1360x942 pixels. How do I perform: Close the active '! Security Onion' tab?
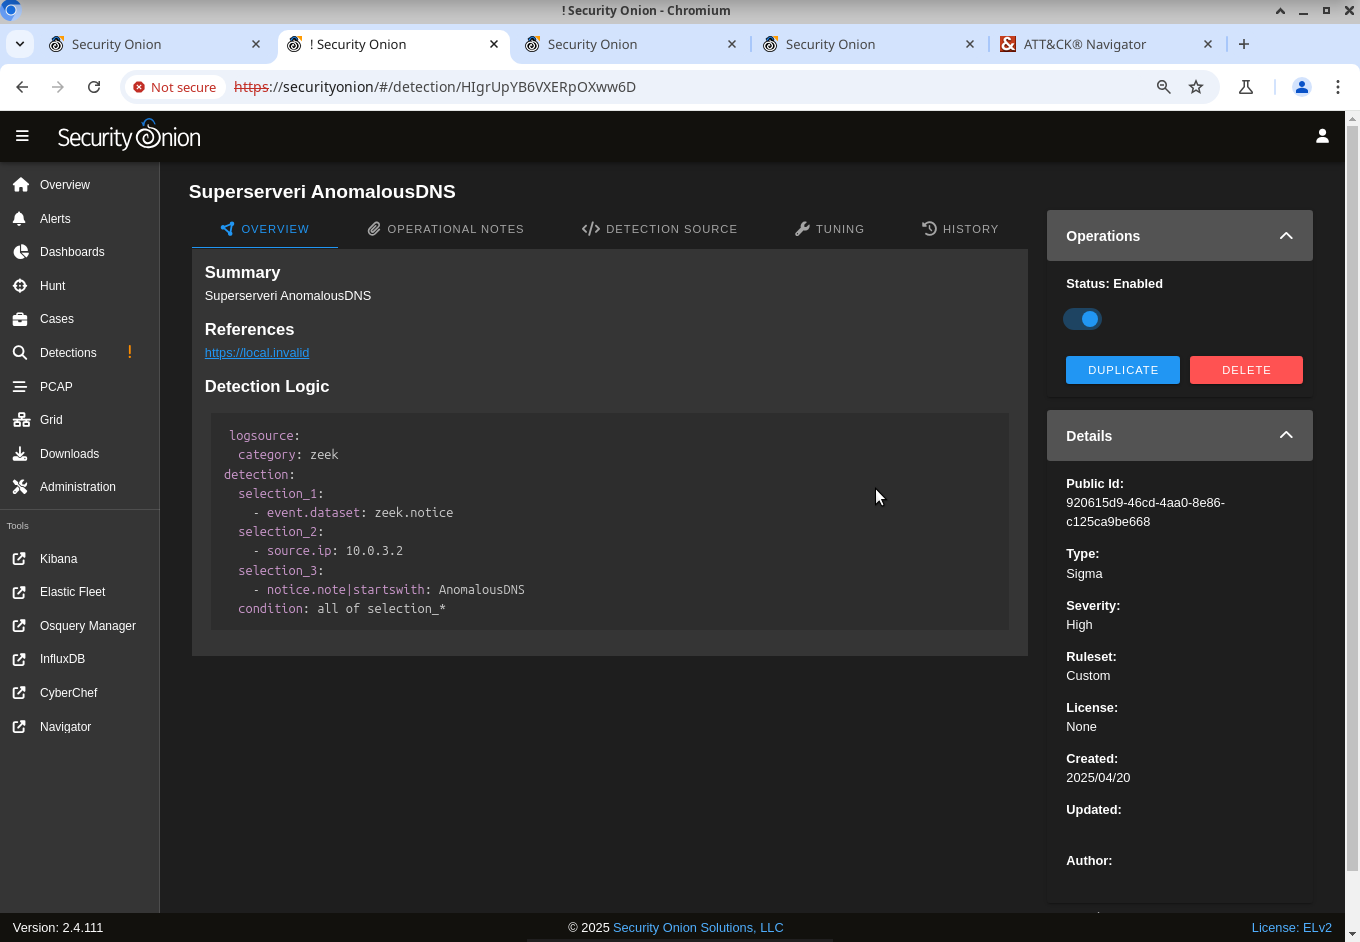(494, 44)
